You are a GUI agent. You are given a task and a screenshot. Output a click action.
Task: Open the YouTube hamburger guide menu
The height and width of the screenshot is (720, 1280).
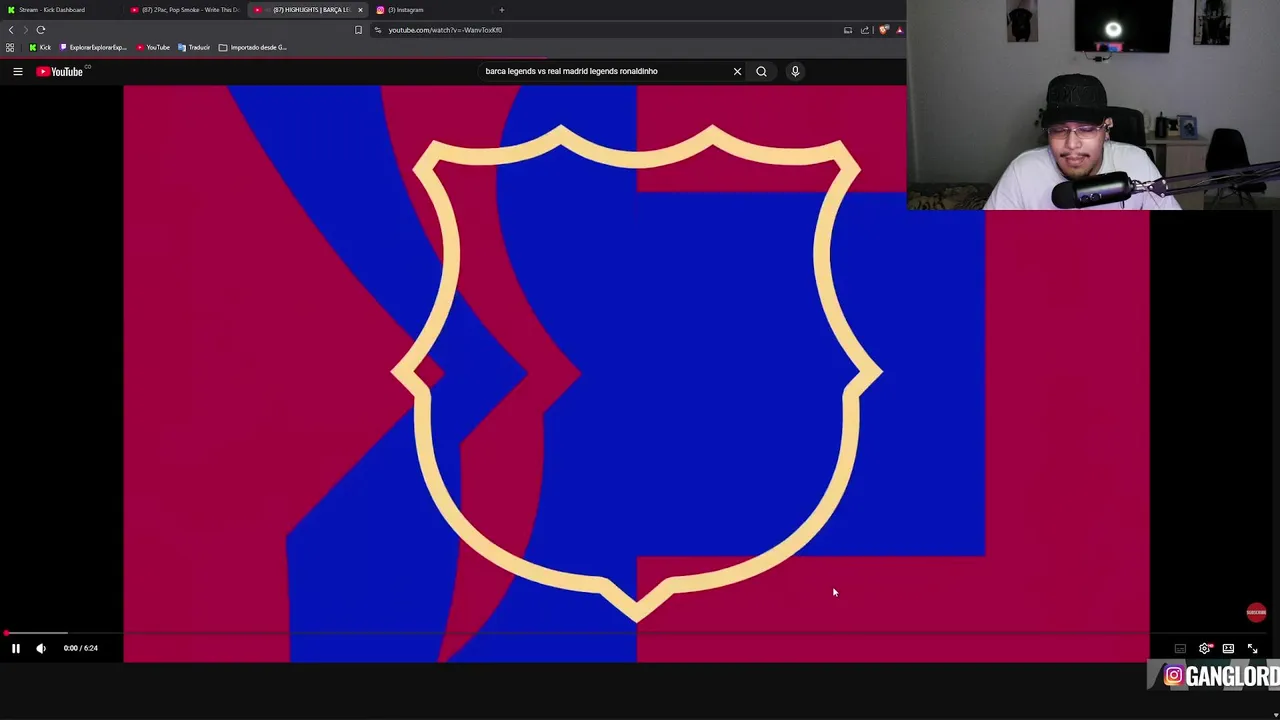click(x=17, y=71)
